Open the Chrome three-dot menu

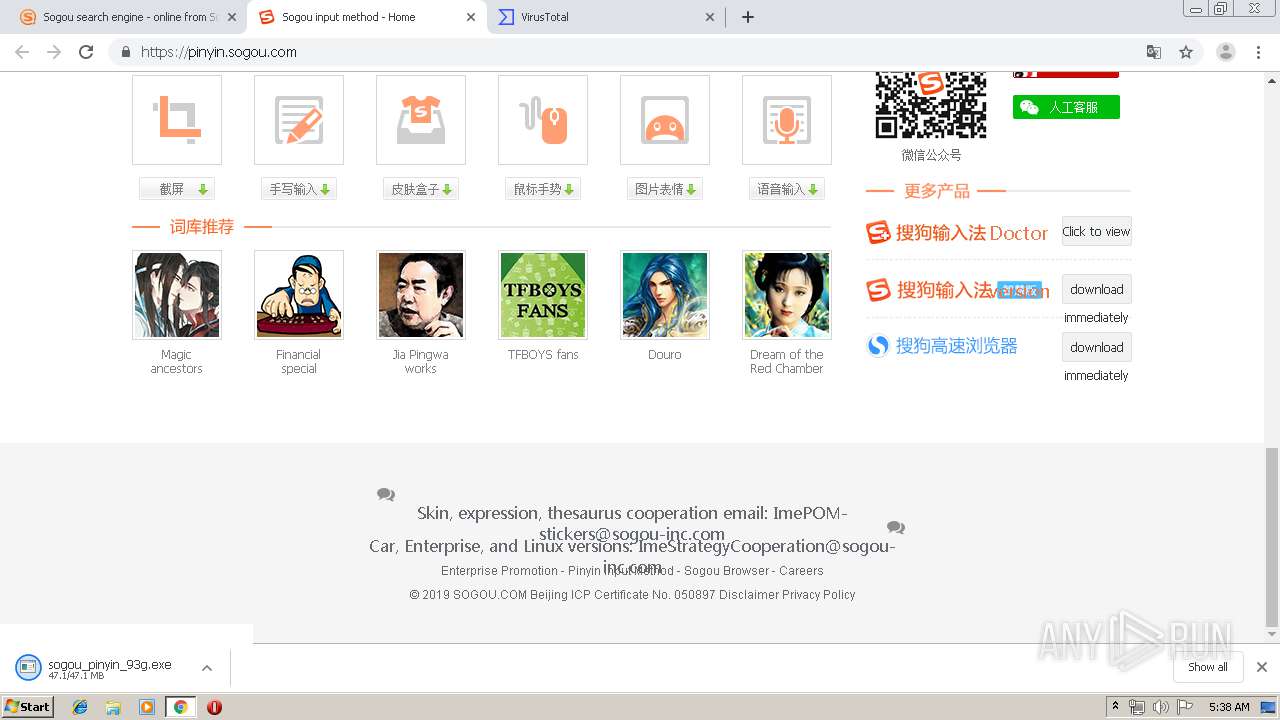tap(1258, 52)
